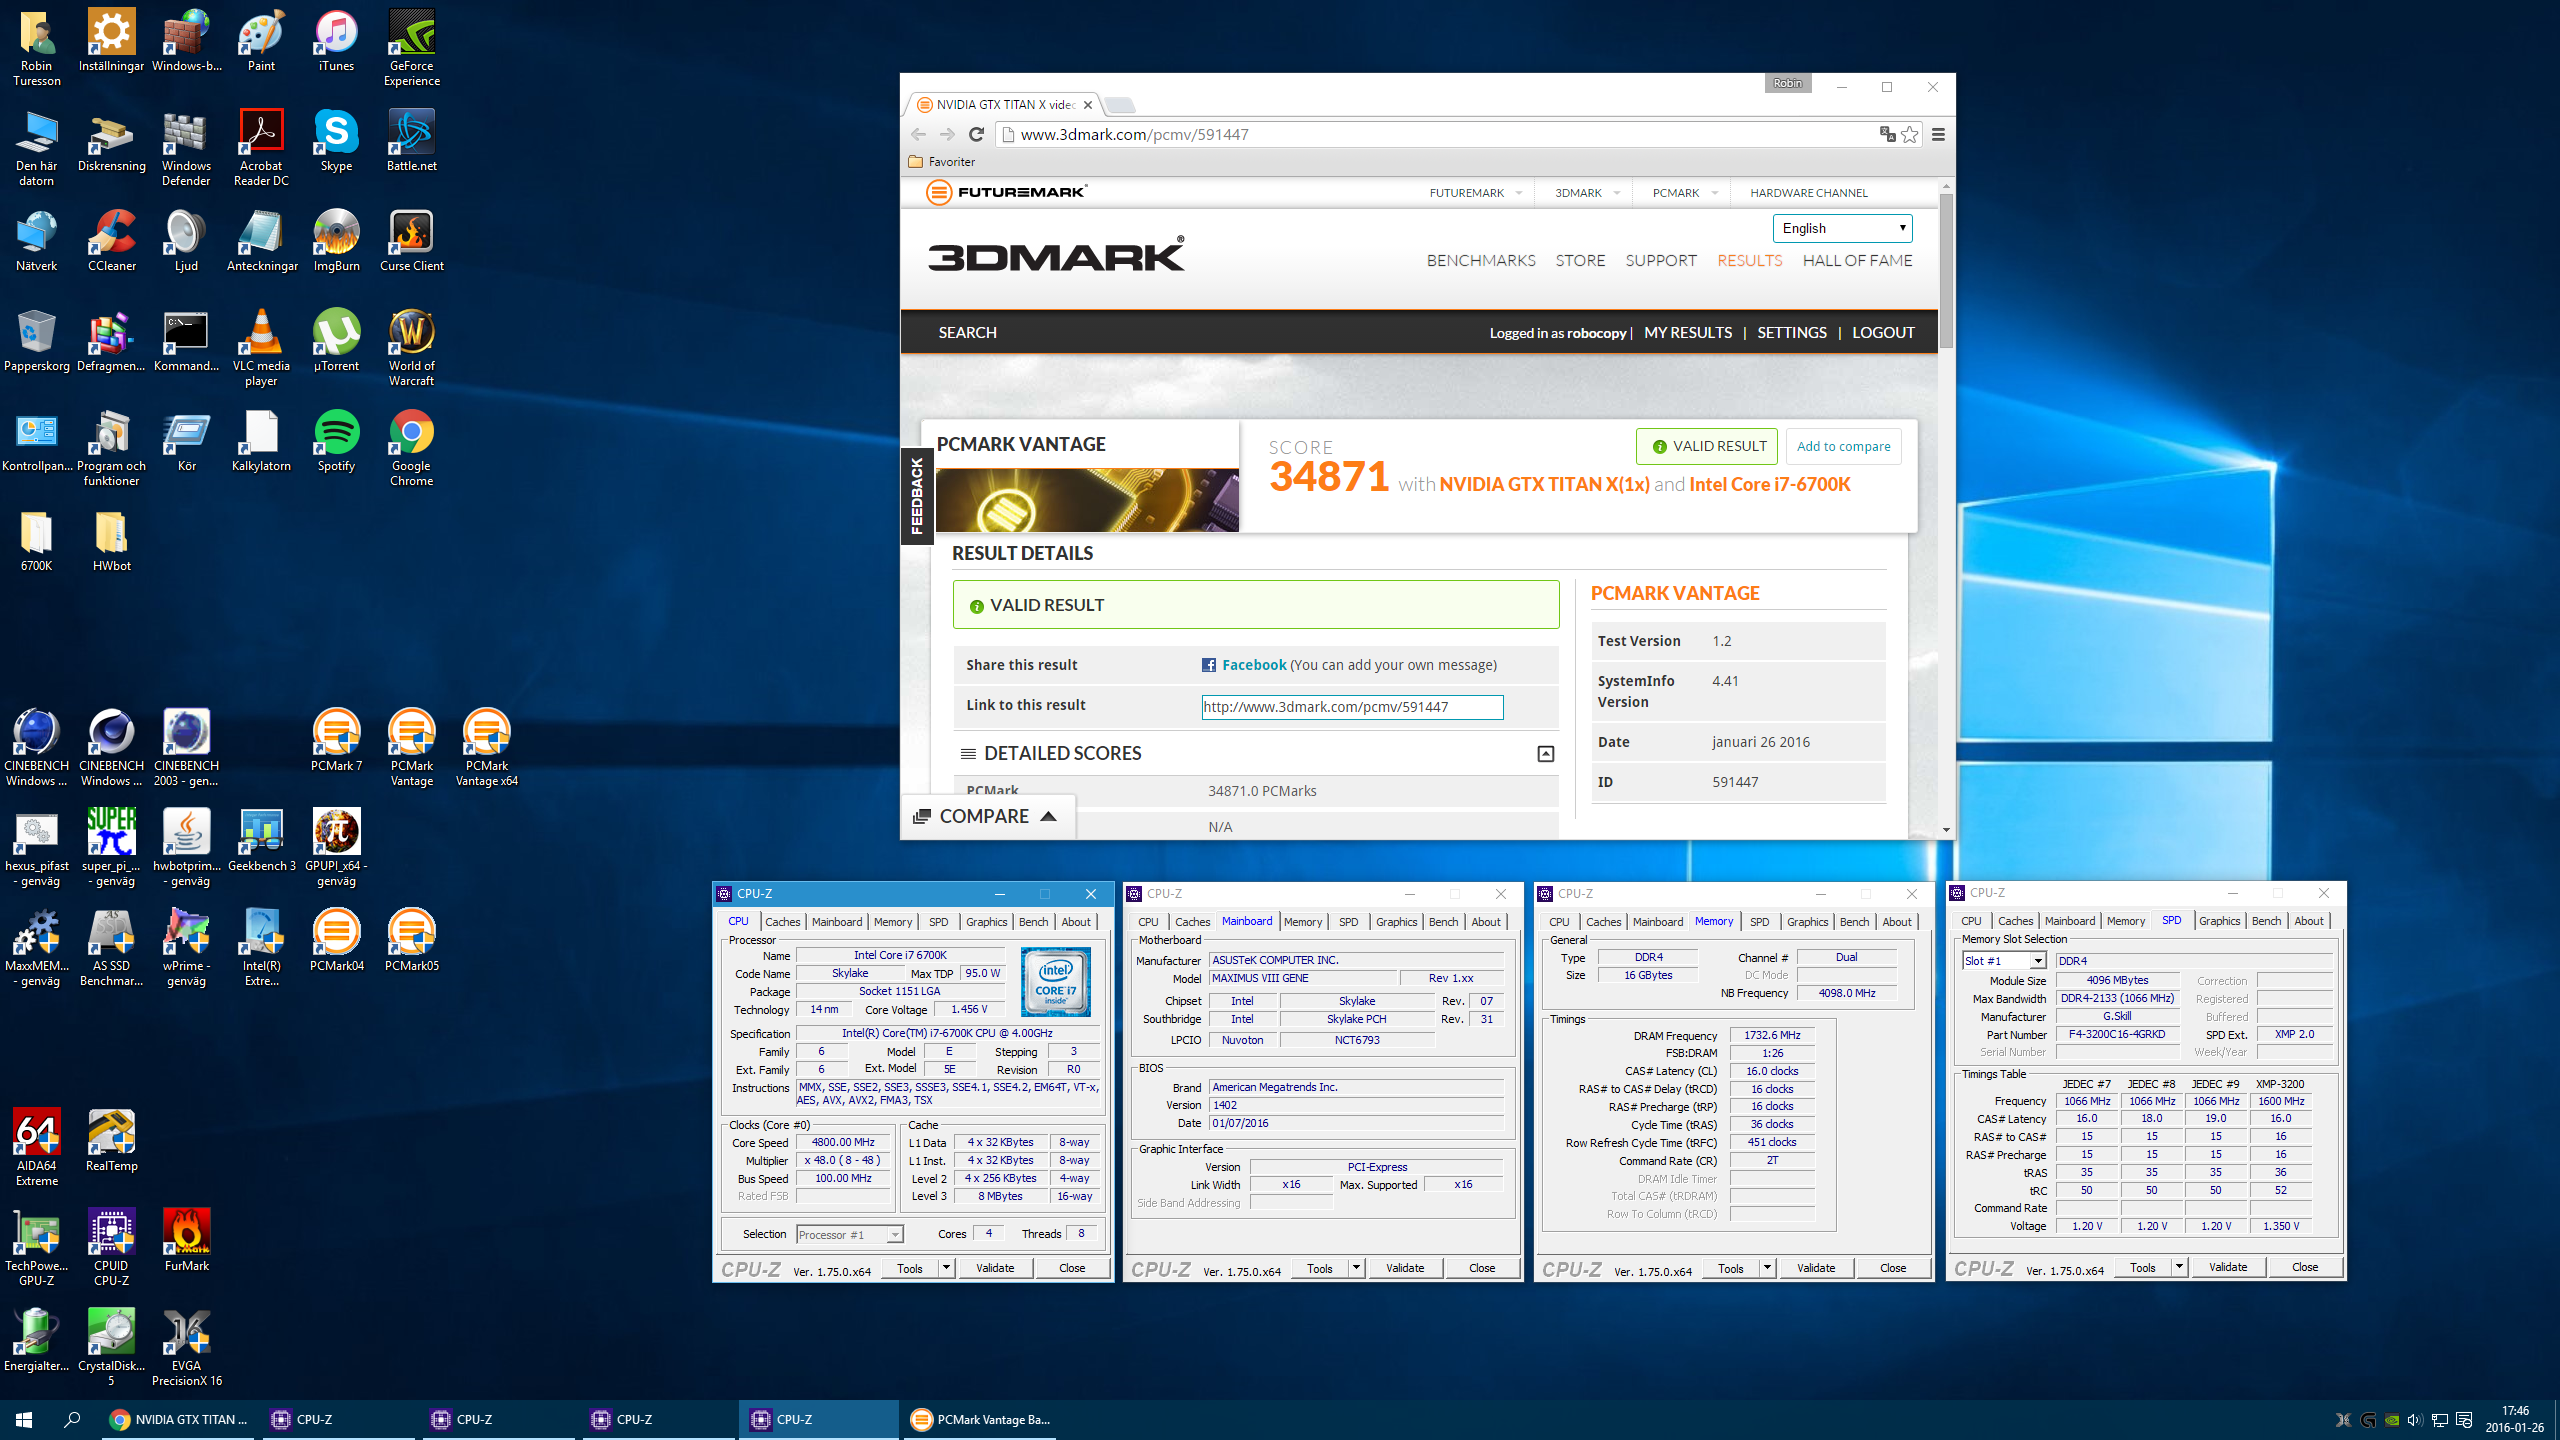Open Acrobat Reader DC shortcut

click(x=261, y=147)
